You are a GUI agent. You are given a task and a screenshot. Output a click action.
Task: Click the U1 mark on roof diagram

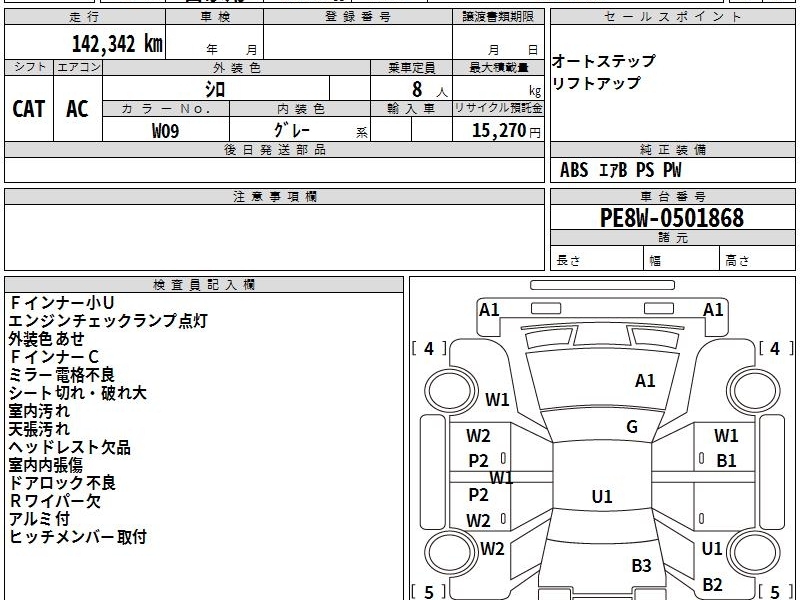coord(602,496)
